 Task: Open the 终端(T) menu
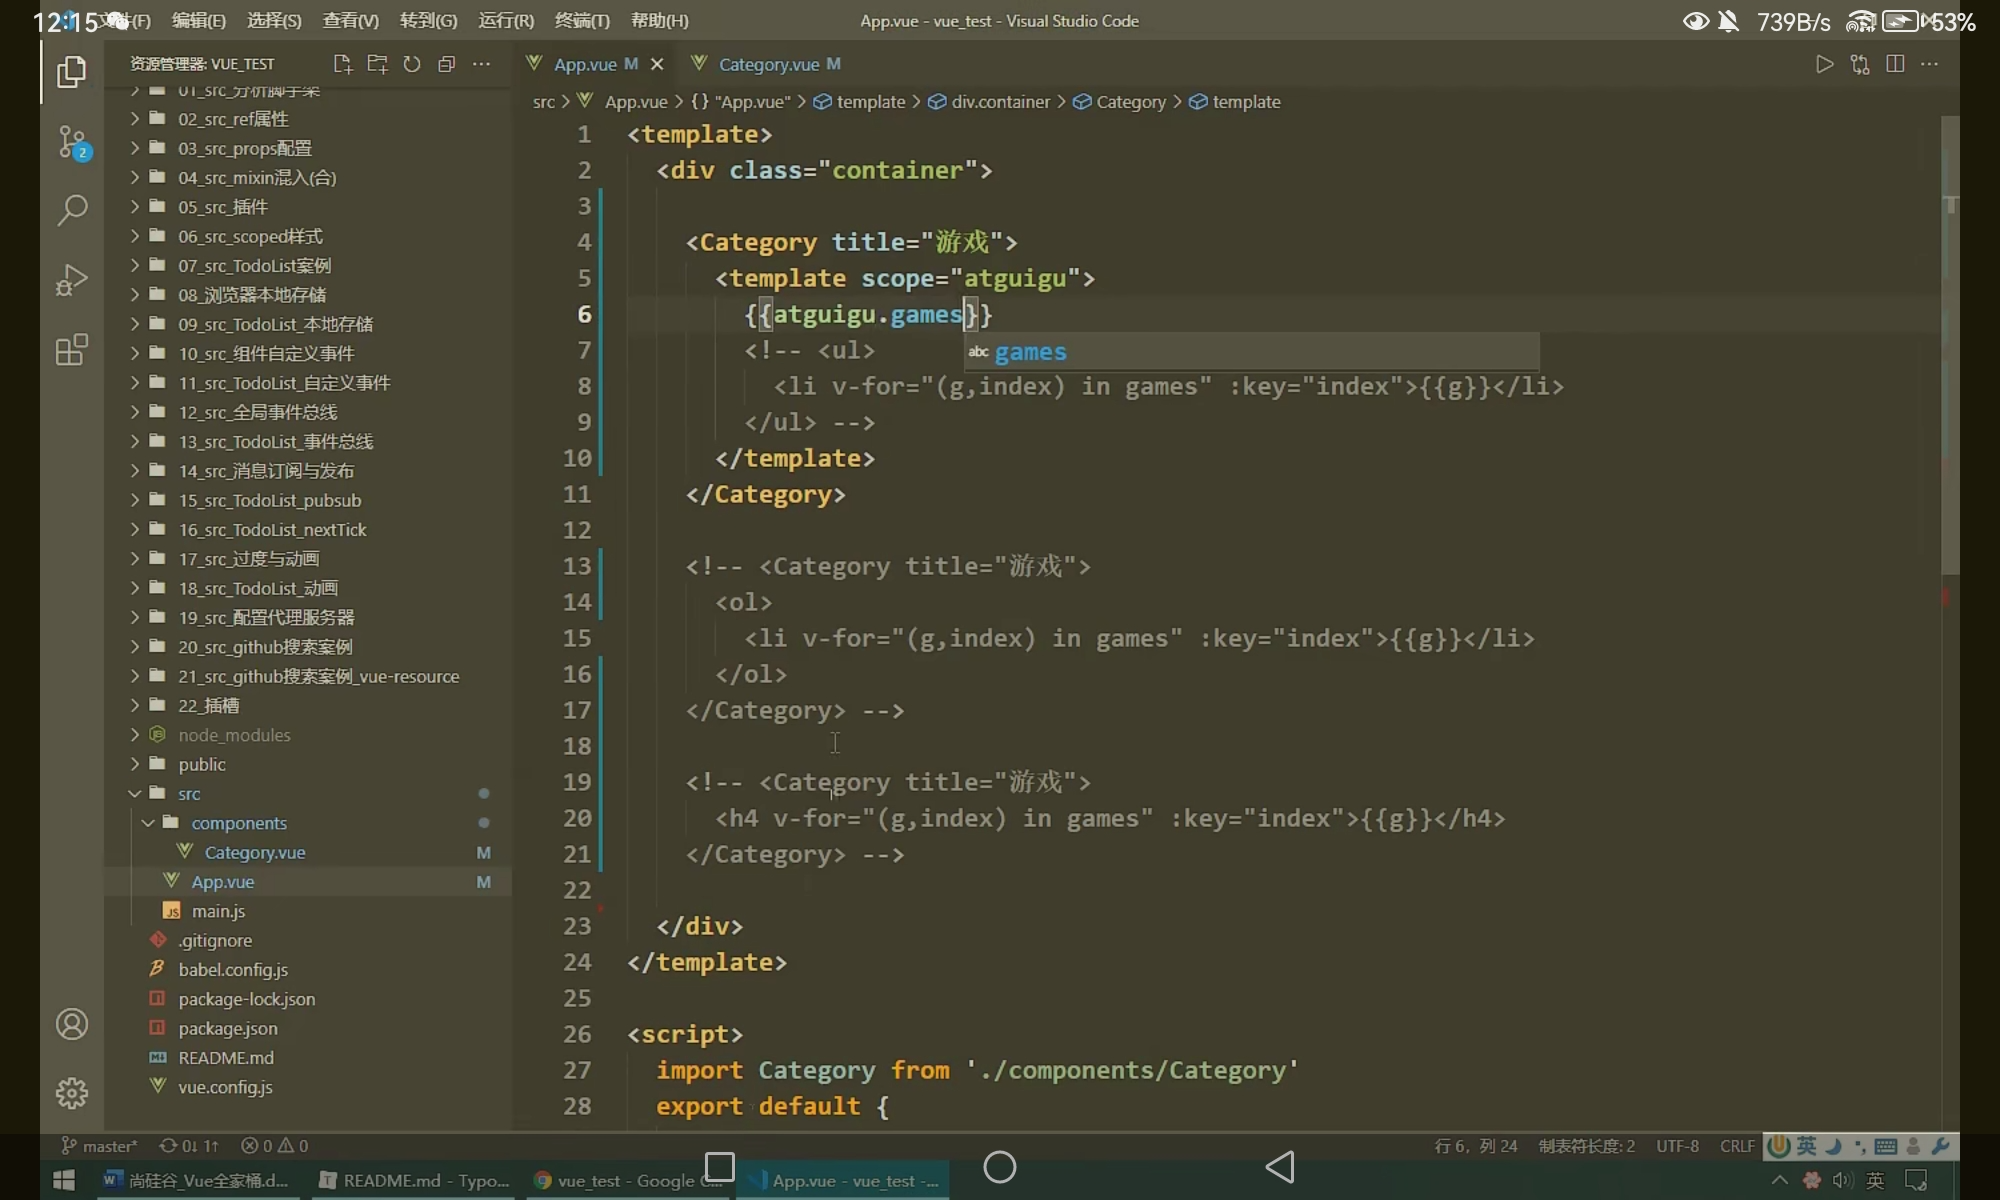coord(581,20)
